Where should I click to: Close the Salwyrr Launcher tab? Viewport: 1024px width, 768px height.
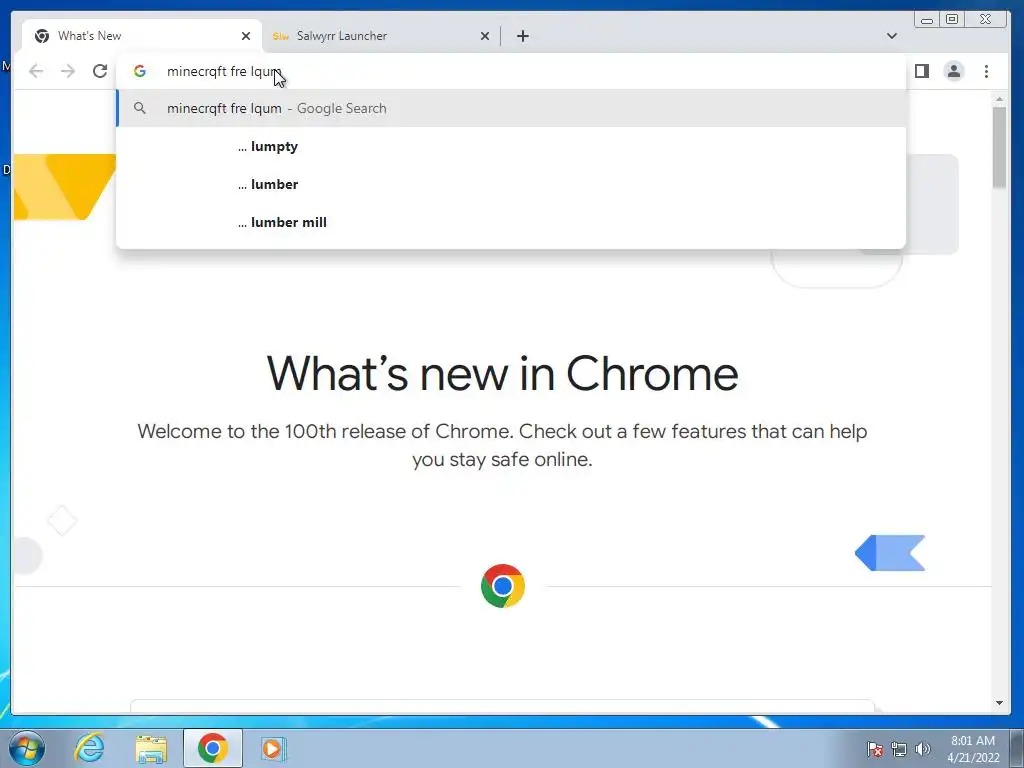485,36
